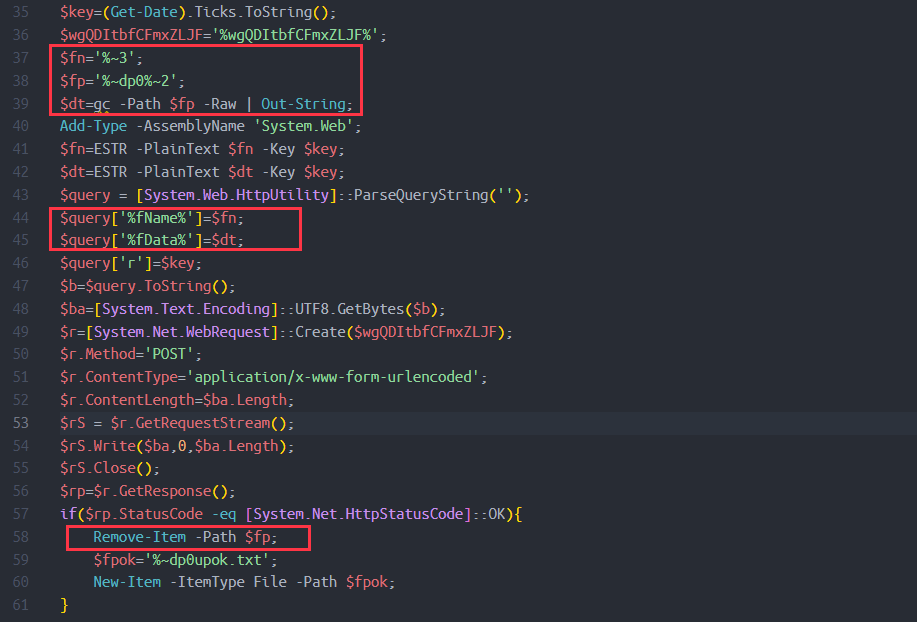The height and width of the screenshot is (622, 917).
Task: Click 'application/x-www-form-urlencoded' string
Action: pyautogui.click(x=333, y=377)
